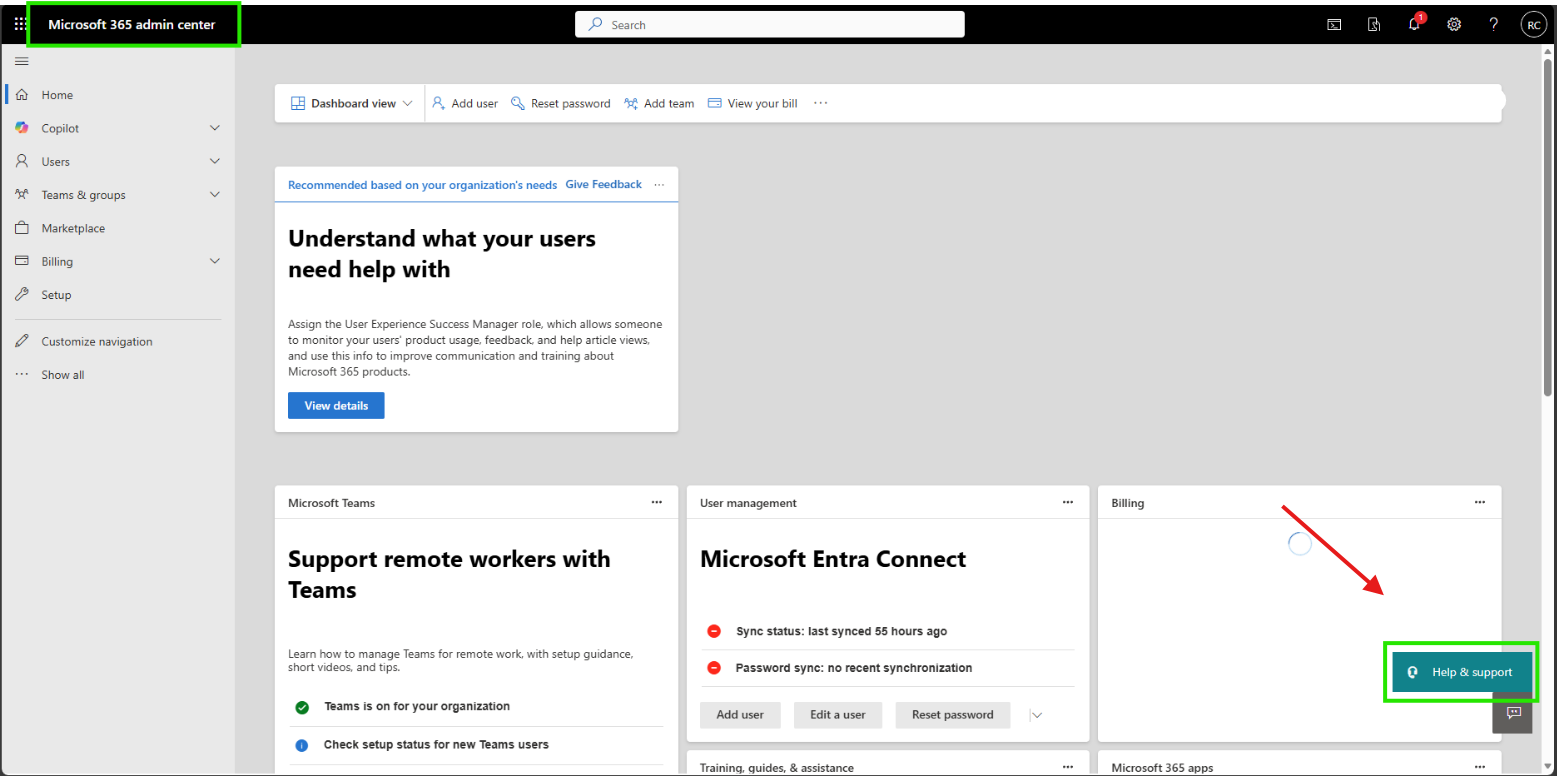Open the RC account profile avatar
The image size is (1557, 776).
coord(1533,25)
